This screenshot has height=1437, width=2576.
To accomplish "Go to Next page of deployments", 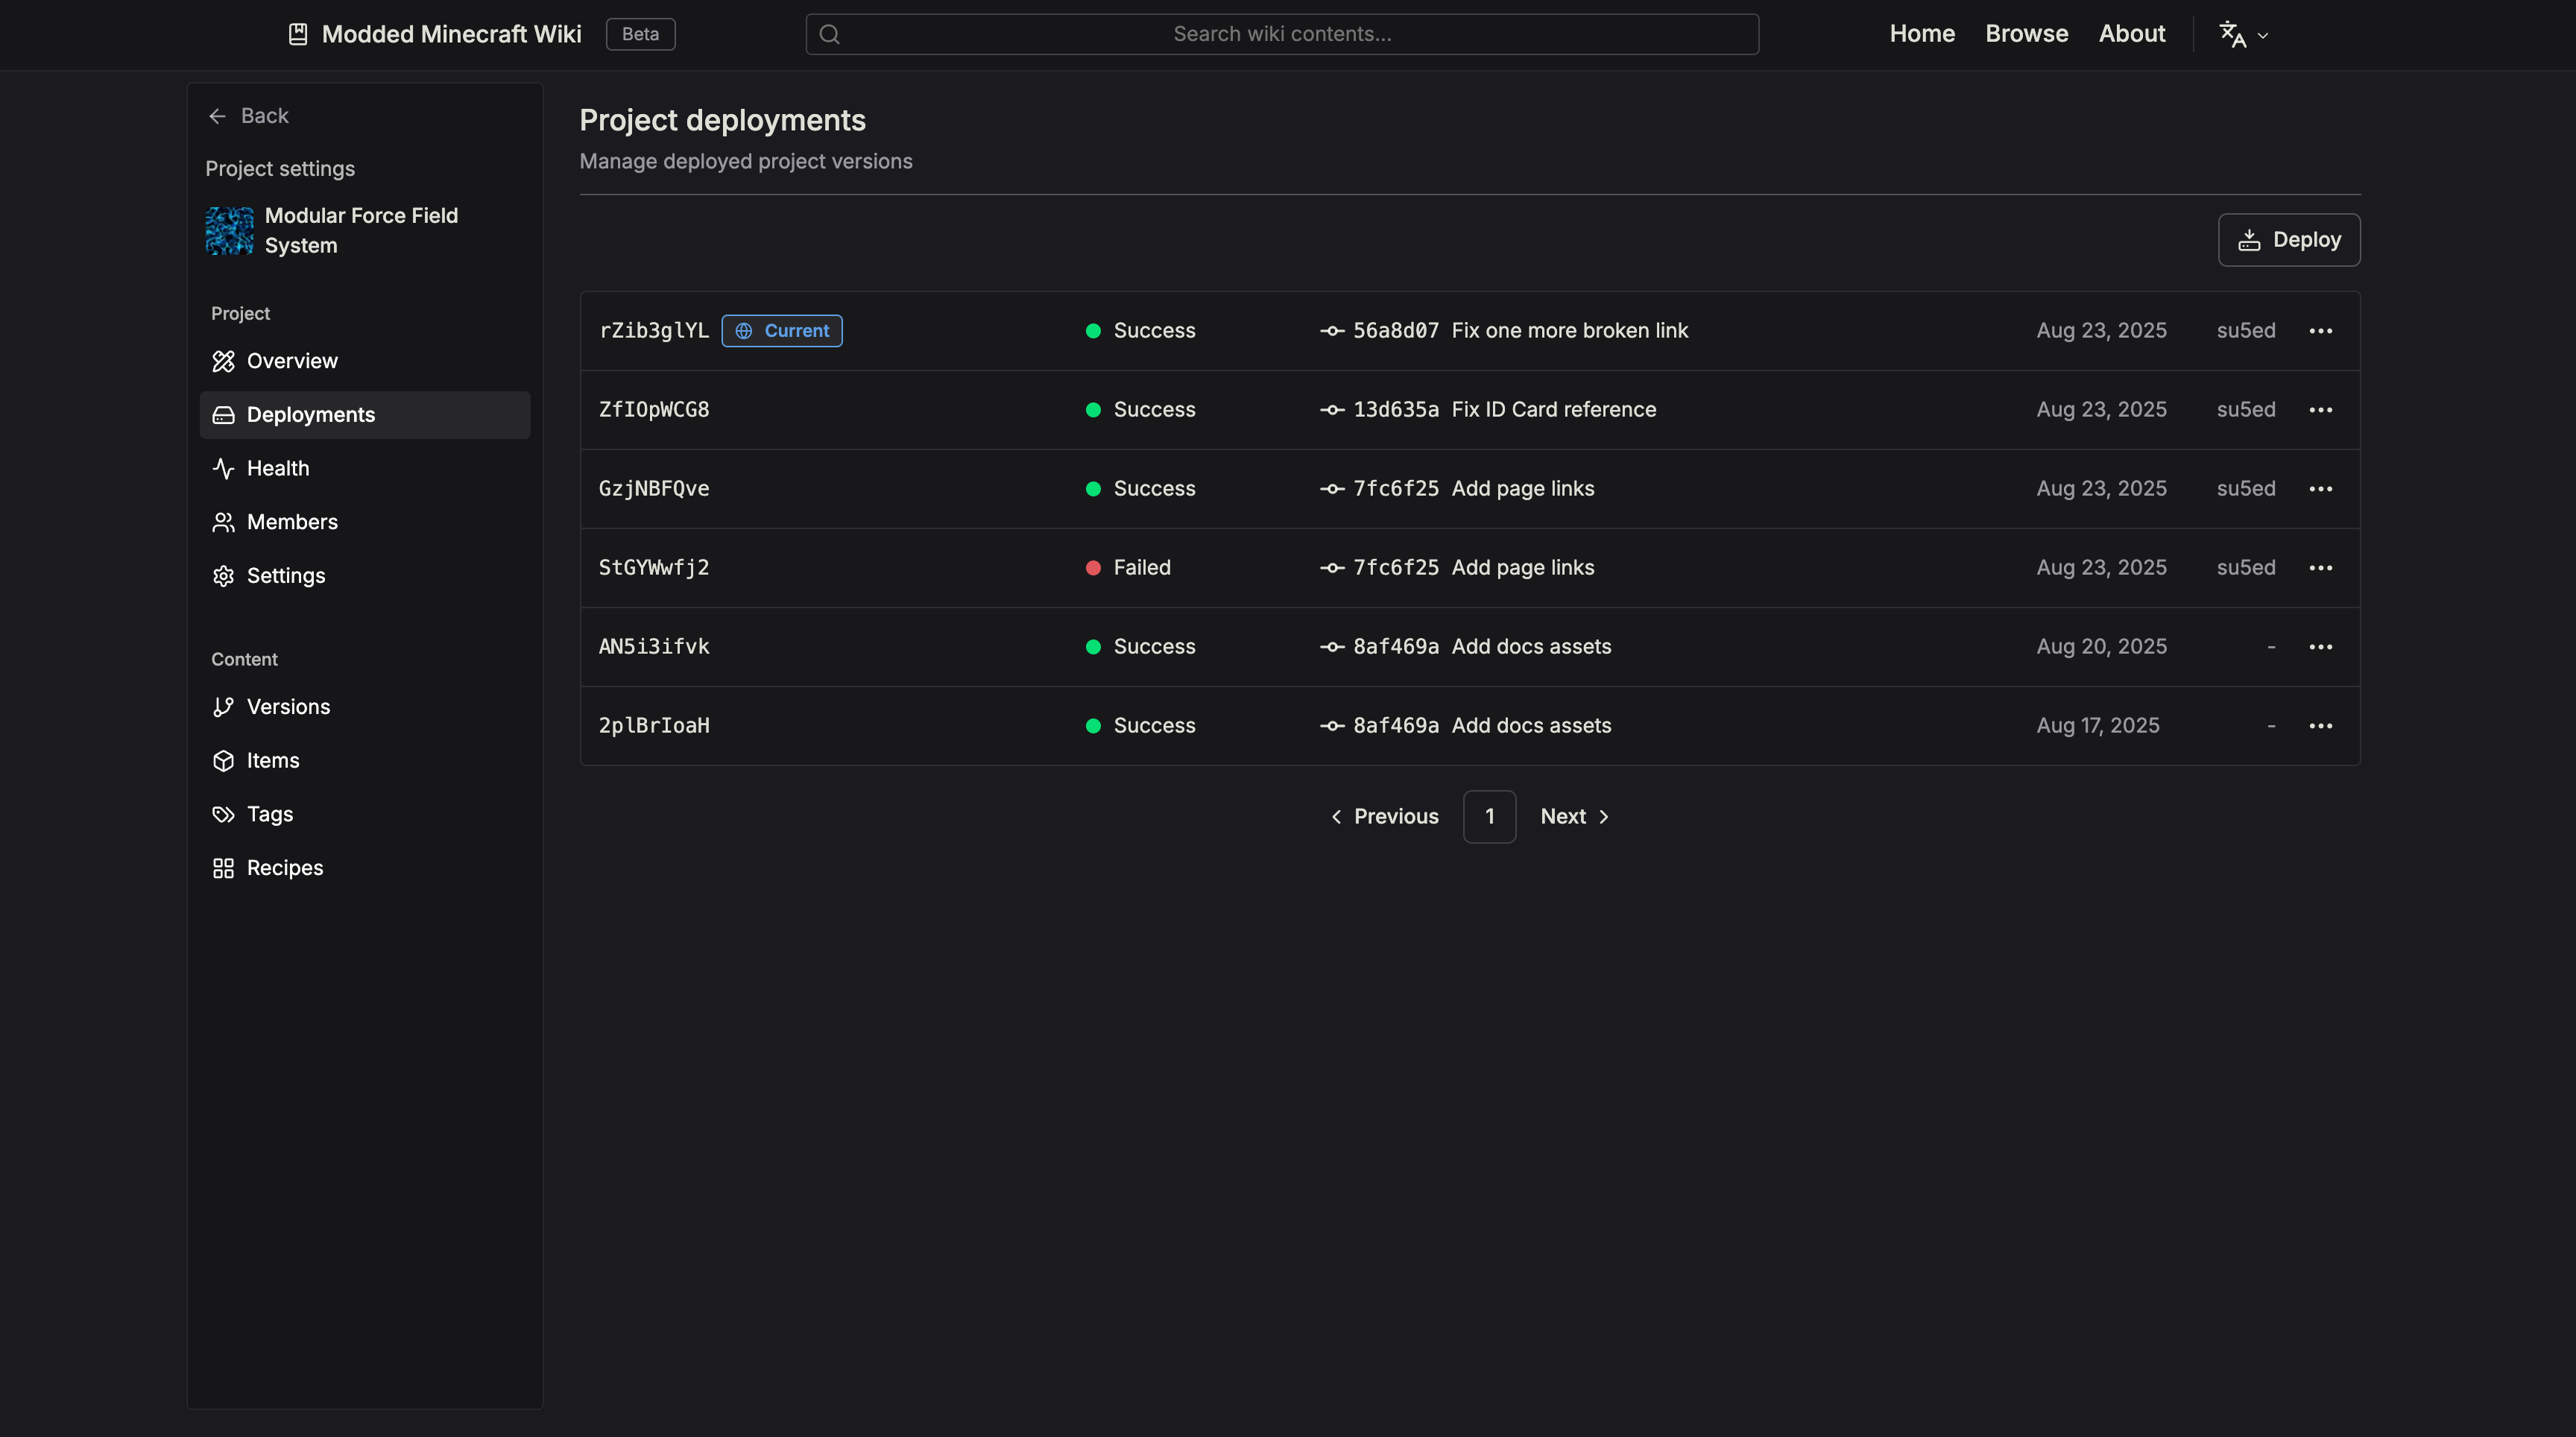I will (x=1574, y=816).
